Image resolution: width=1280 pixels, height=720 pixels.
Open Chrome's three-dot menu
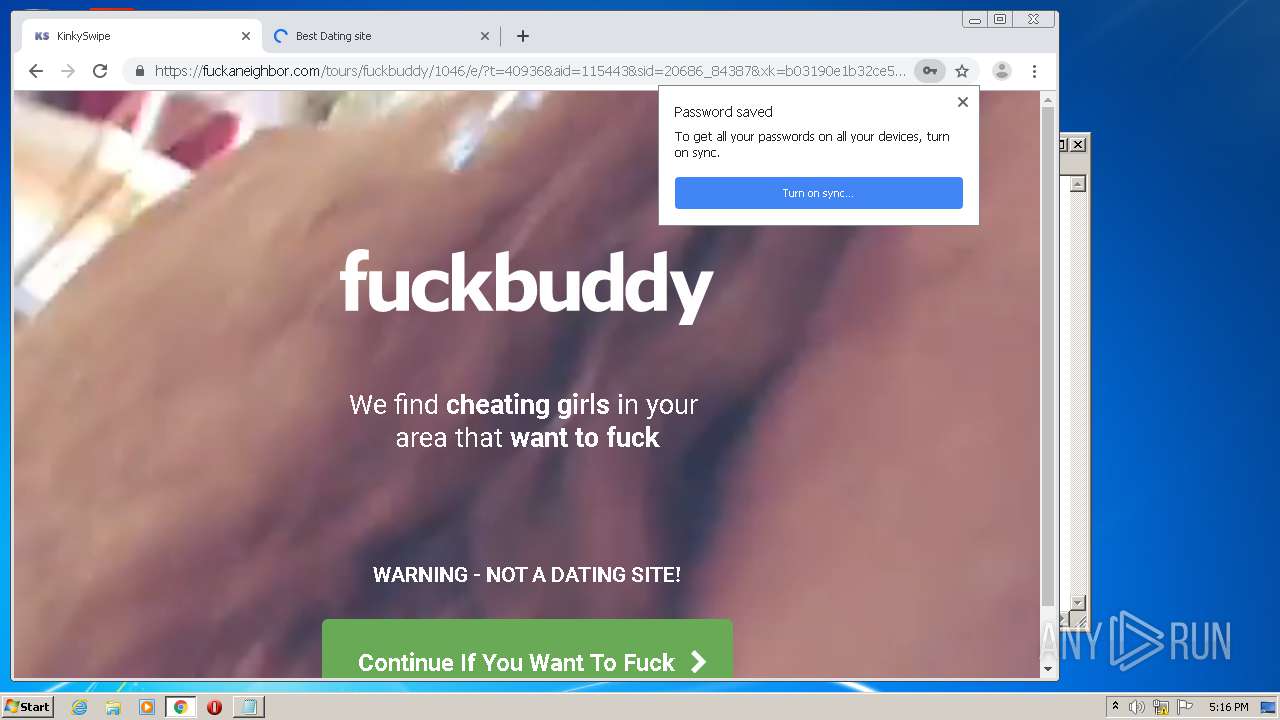pos(1034,71)
